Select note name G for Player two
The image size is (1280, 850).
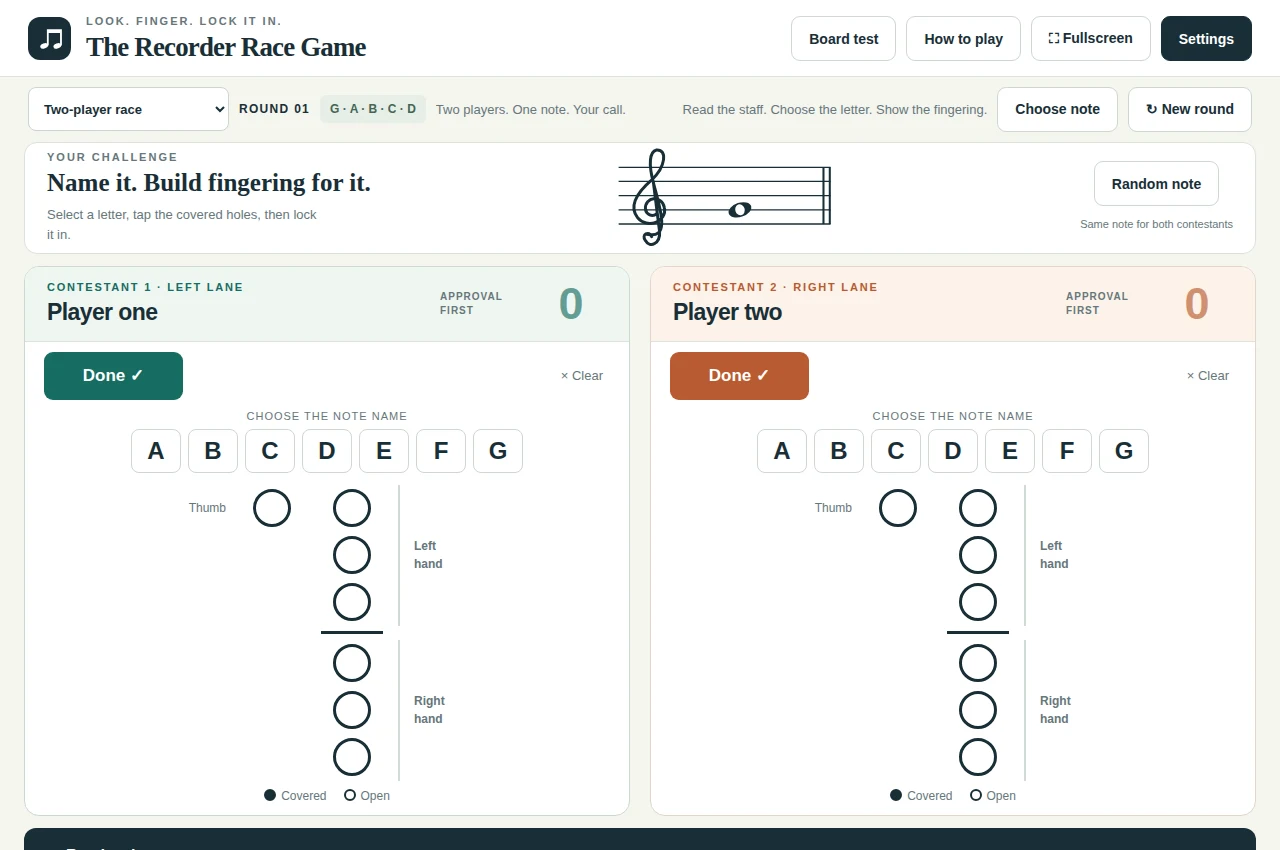(1124, 451)
